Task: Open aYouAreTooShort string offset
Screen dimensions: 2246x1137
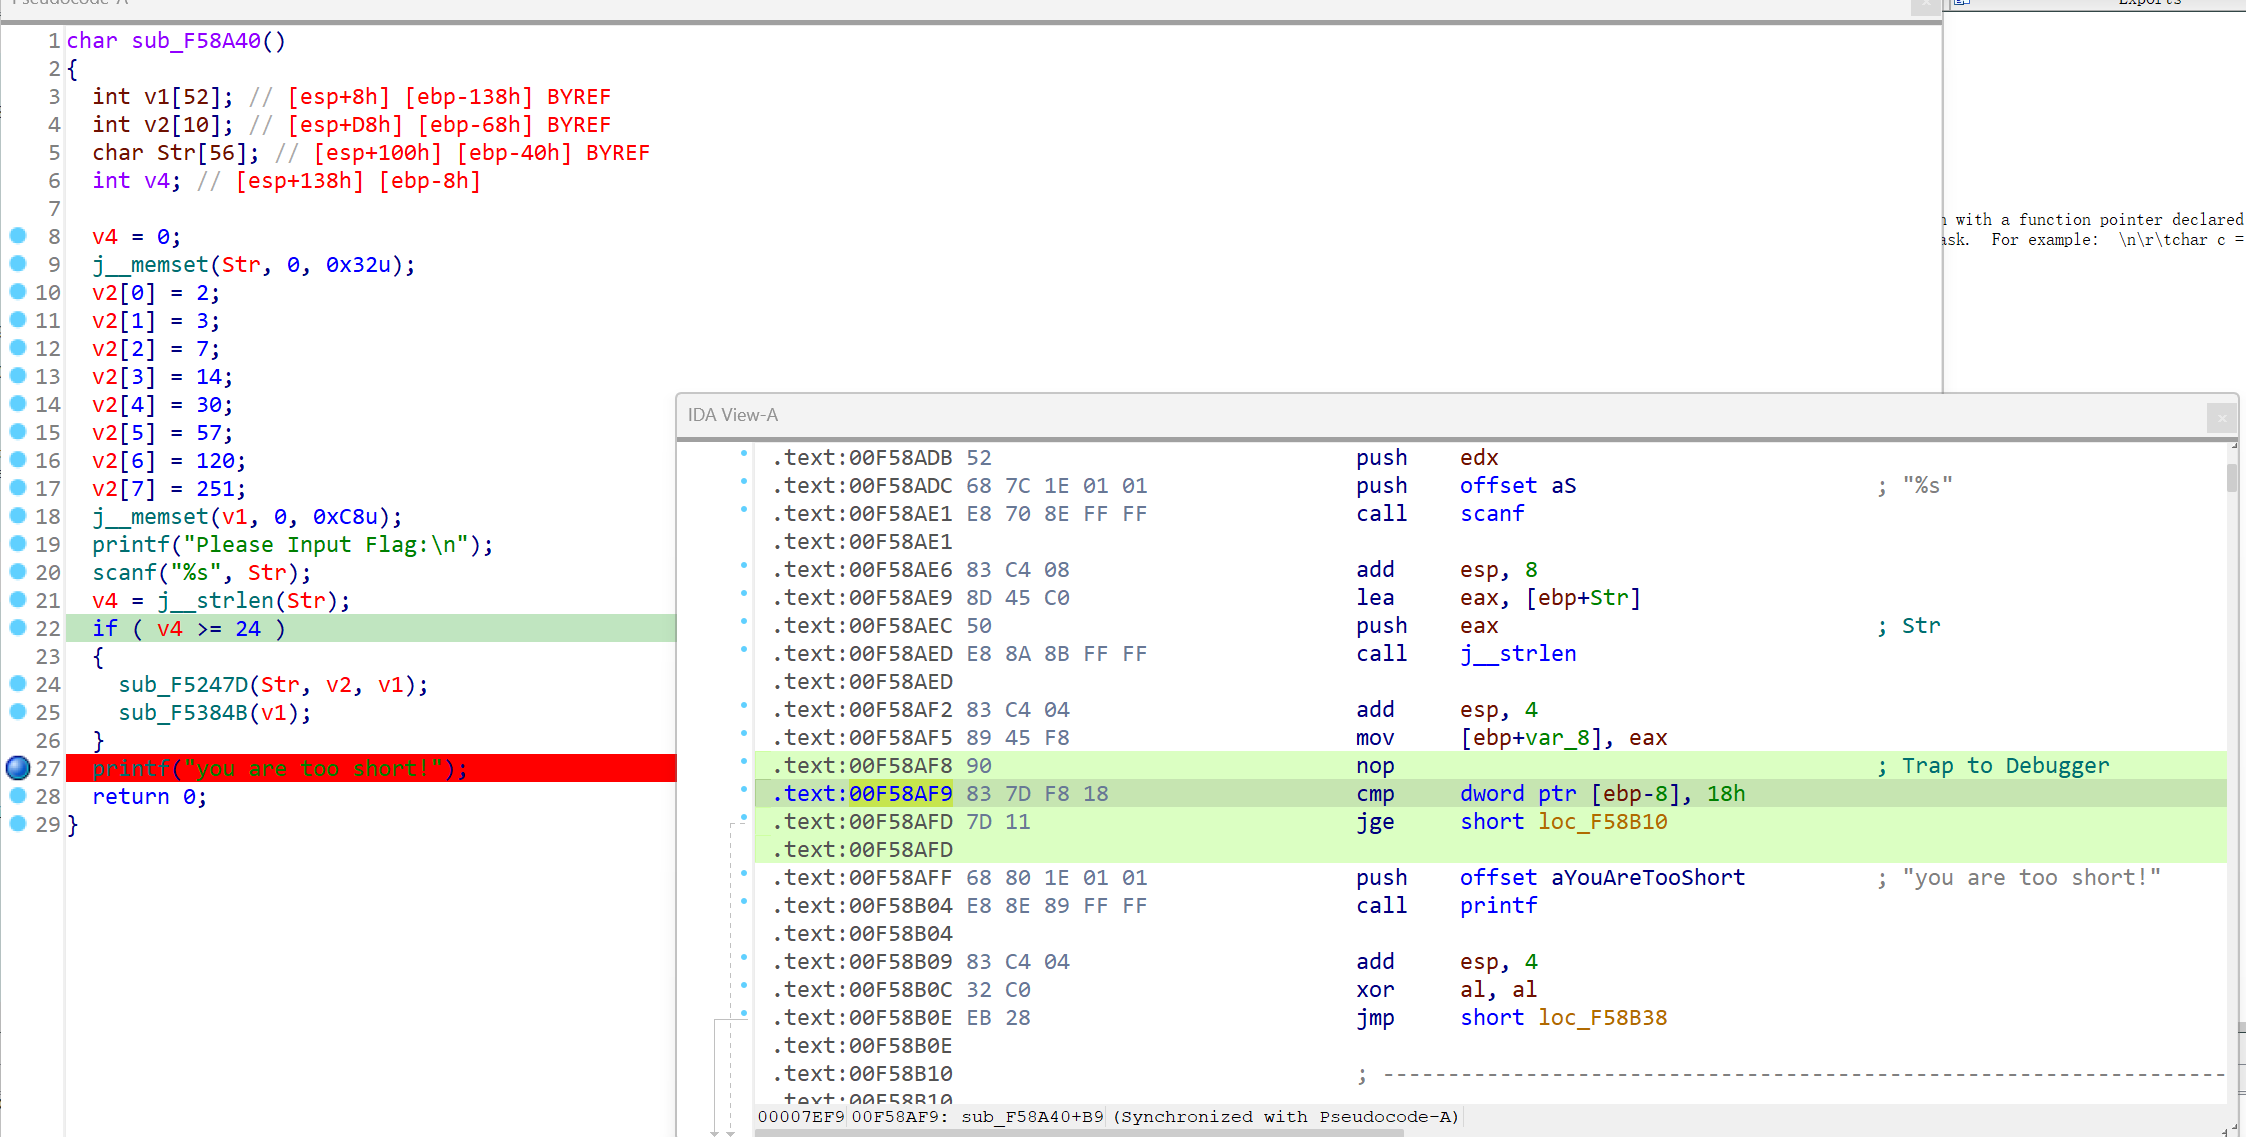Action: (1647, 878)
